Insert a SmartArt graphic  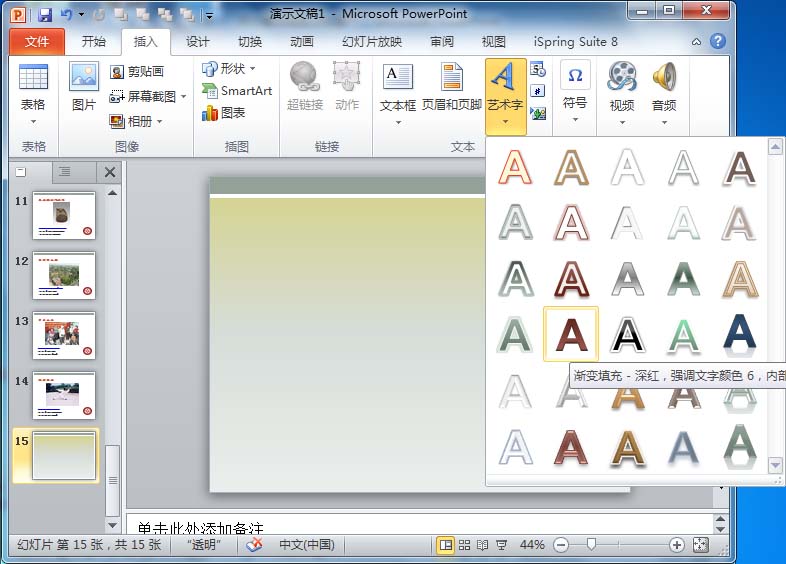[237, 91]
